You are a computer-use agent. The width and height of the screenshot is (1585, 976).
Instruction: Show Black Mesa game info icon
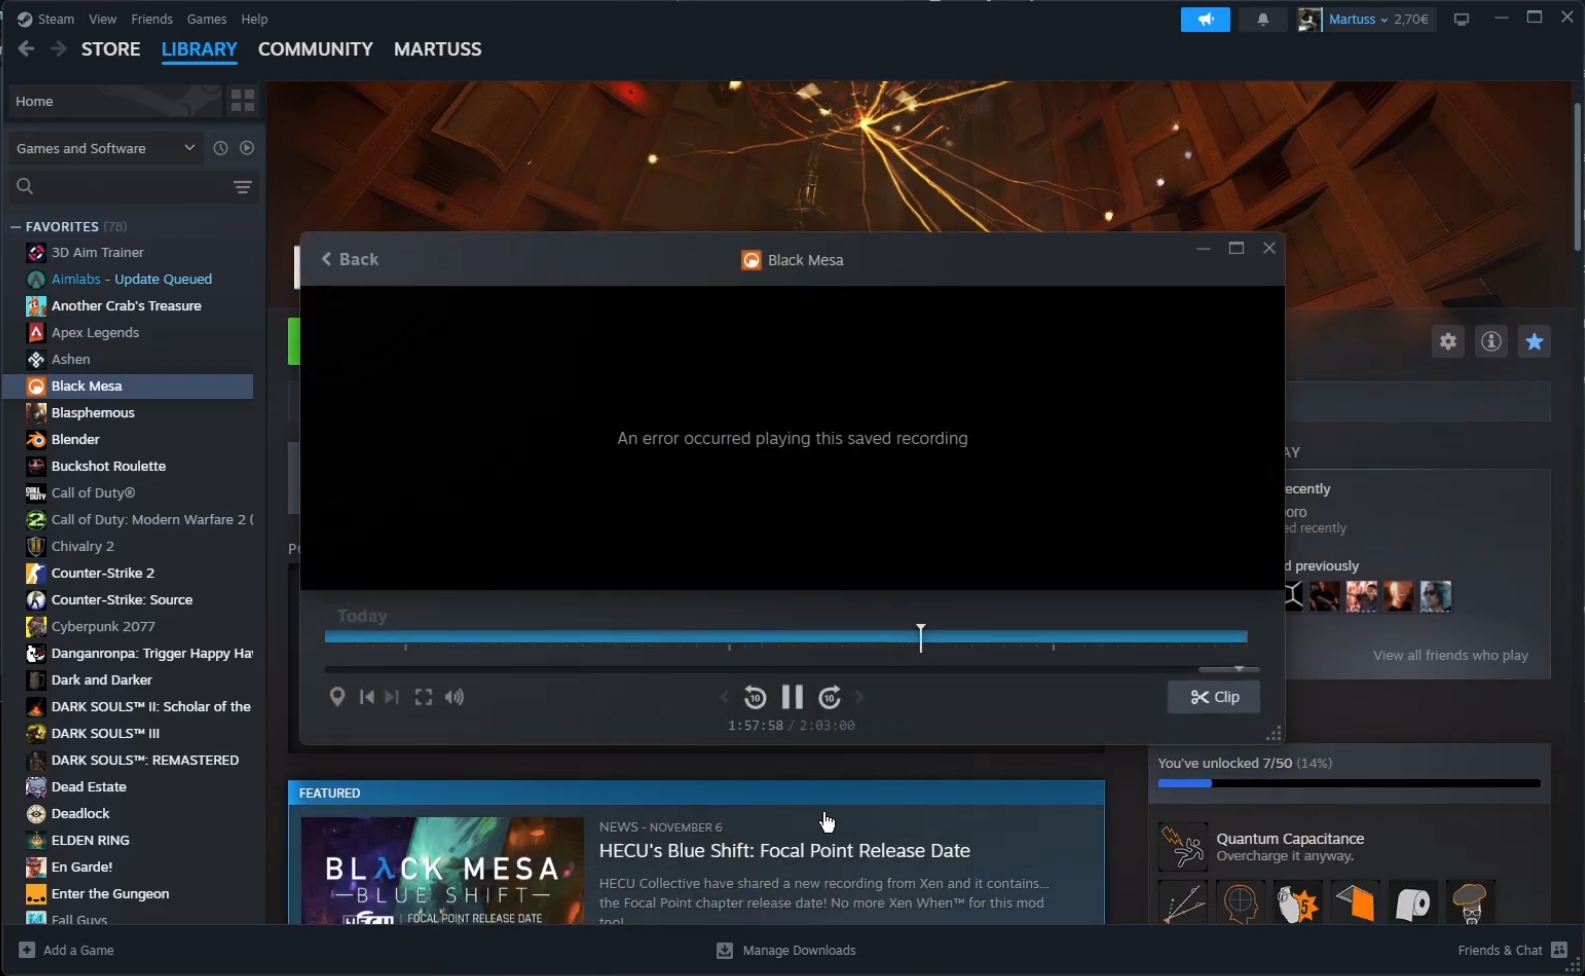click(1491, 341)
